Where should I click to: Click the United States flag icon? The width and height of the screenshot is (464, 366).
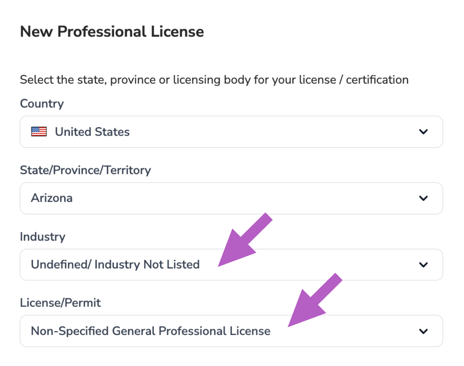39,132
